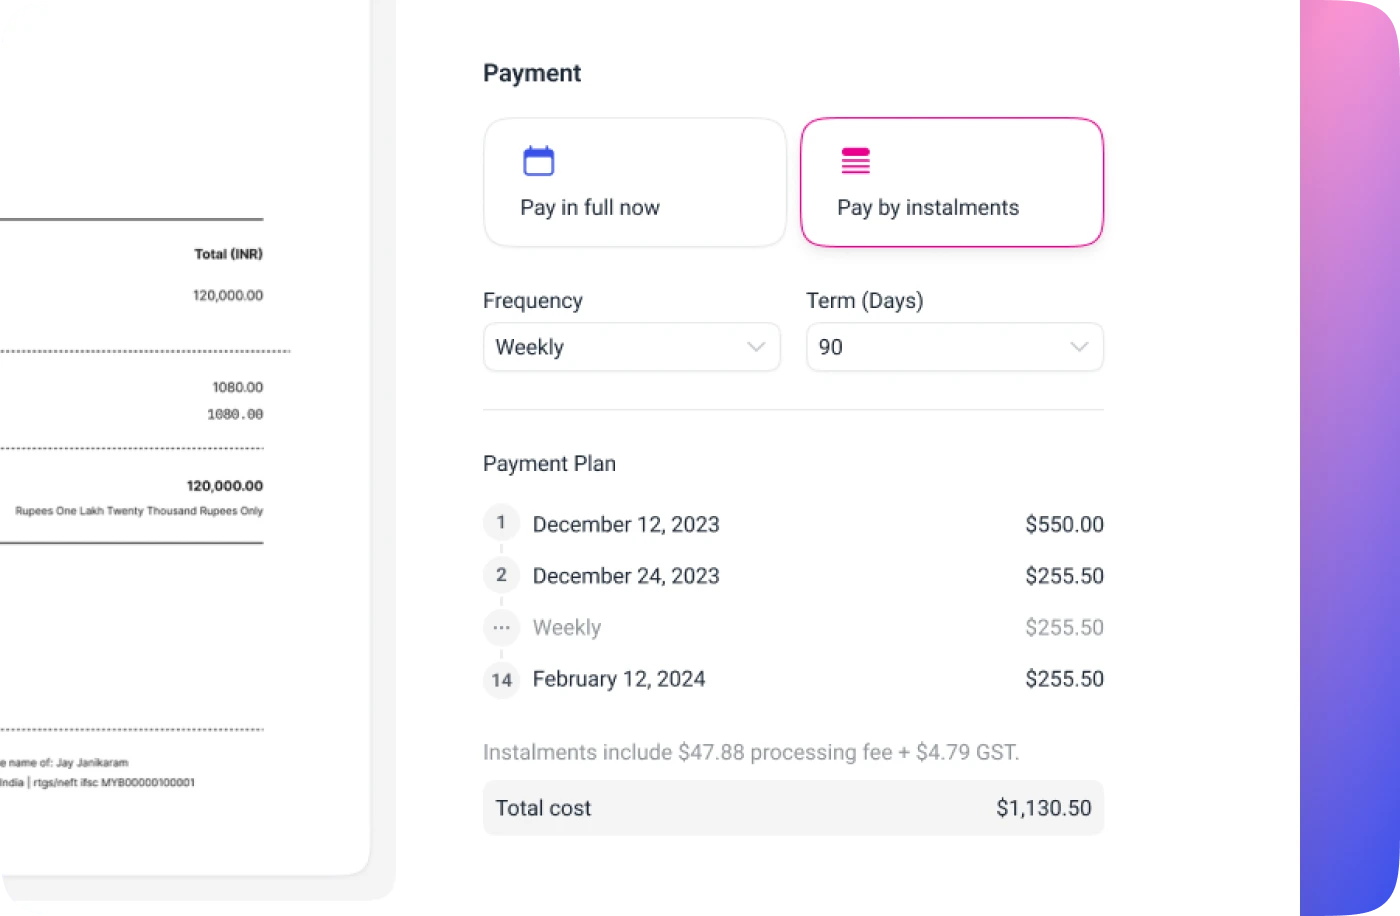Click the Payment section heading

531,72
